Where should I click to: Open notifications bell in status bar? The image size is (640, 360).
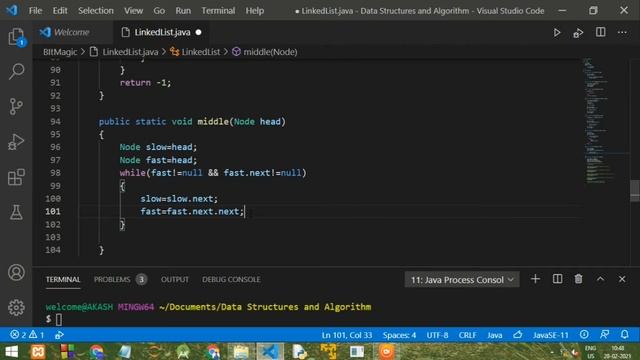[x=624, y=335]
